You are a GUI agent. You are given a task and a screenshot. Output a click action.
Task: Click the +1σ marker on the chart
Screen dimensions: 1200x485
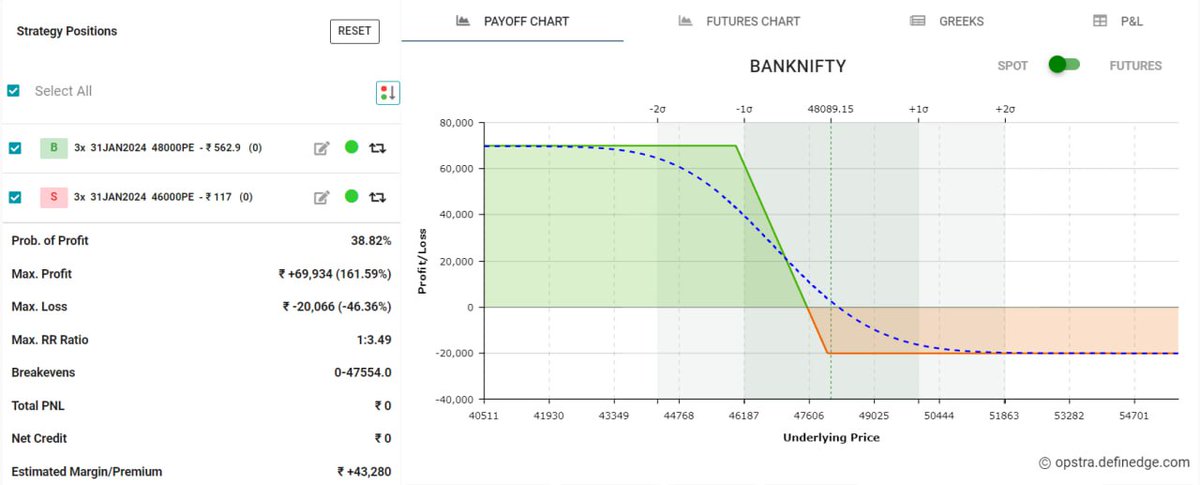click(x=918, y=108)
